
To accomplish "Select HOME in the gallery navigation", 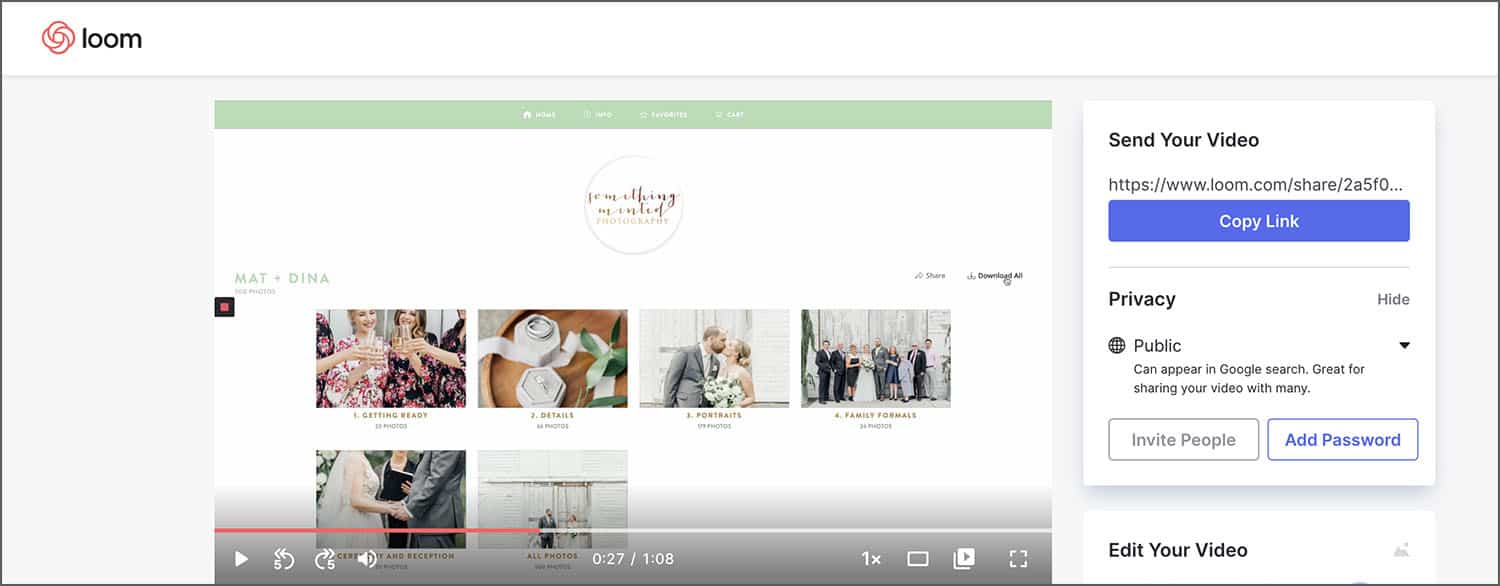I will coord(540,114).
